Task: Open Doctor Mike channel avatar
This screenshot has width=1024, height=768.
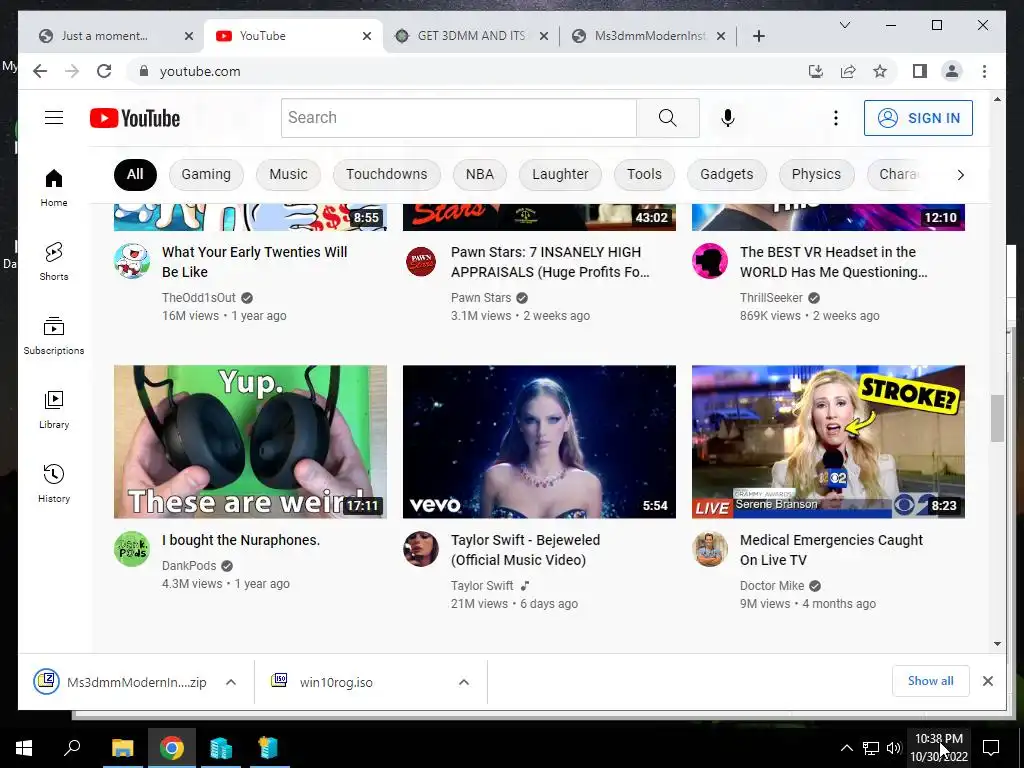Action: (710, 549)
